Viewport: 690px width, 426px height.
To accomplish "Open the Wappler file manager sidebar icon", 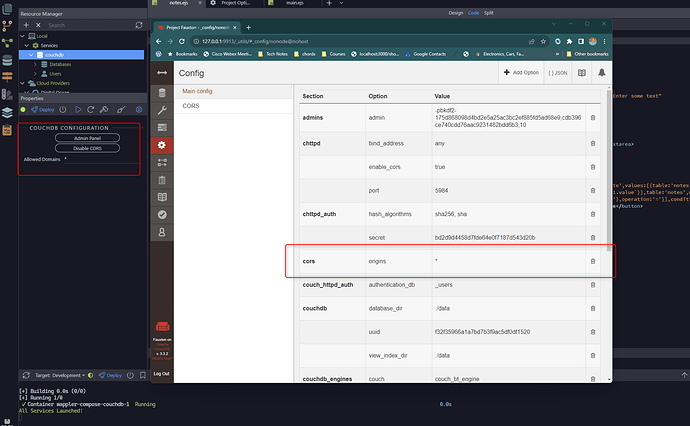I will coord(7,9).
